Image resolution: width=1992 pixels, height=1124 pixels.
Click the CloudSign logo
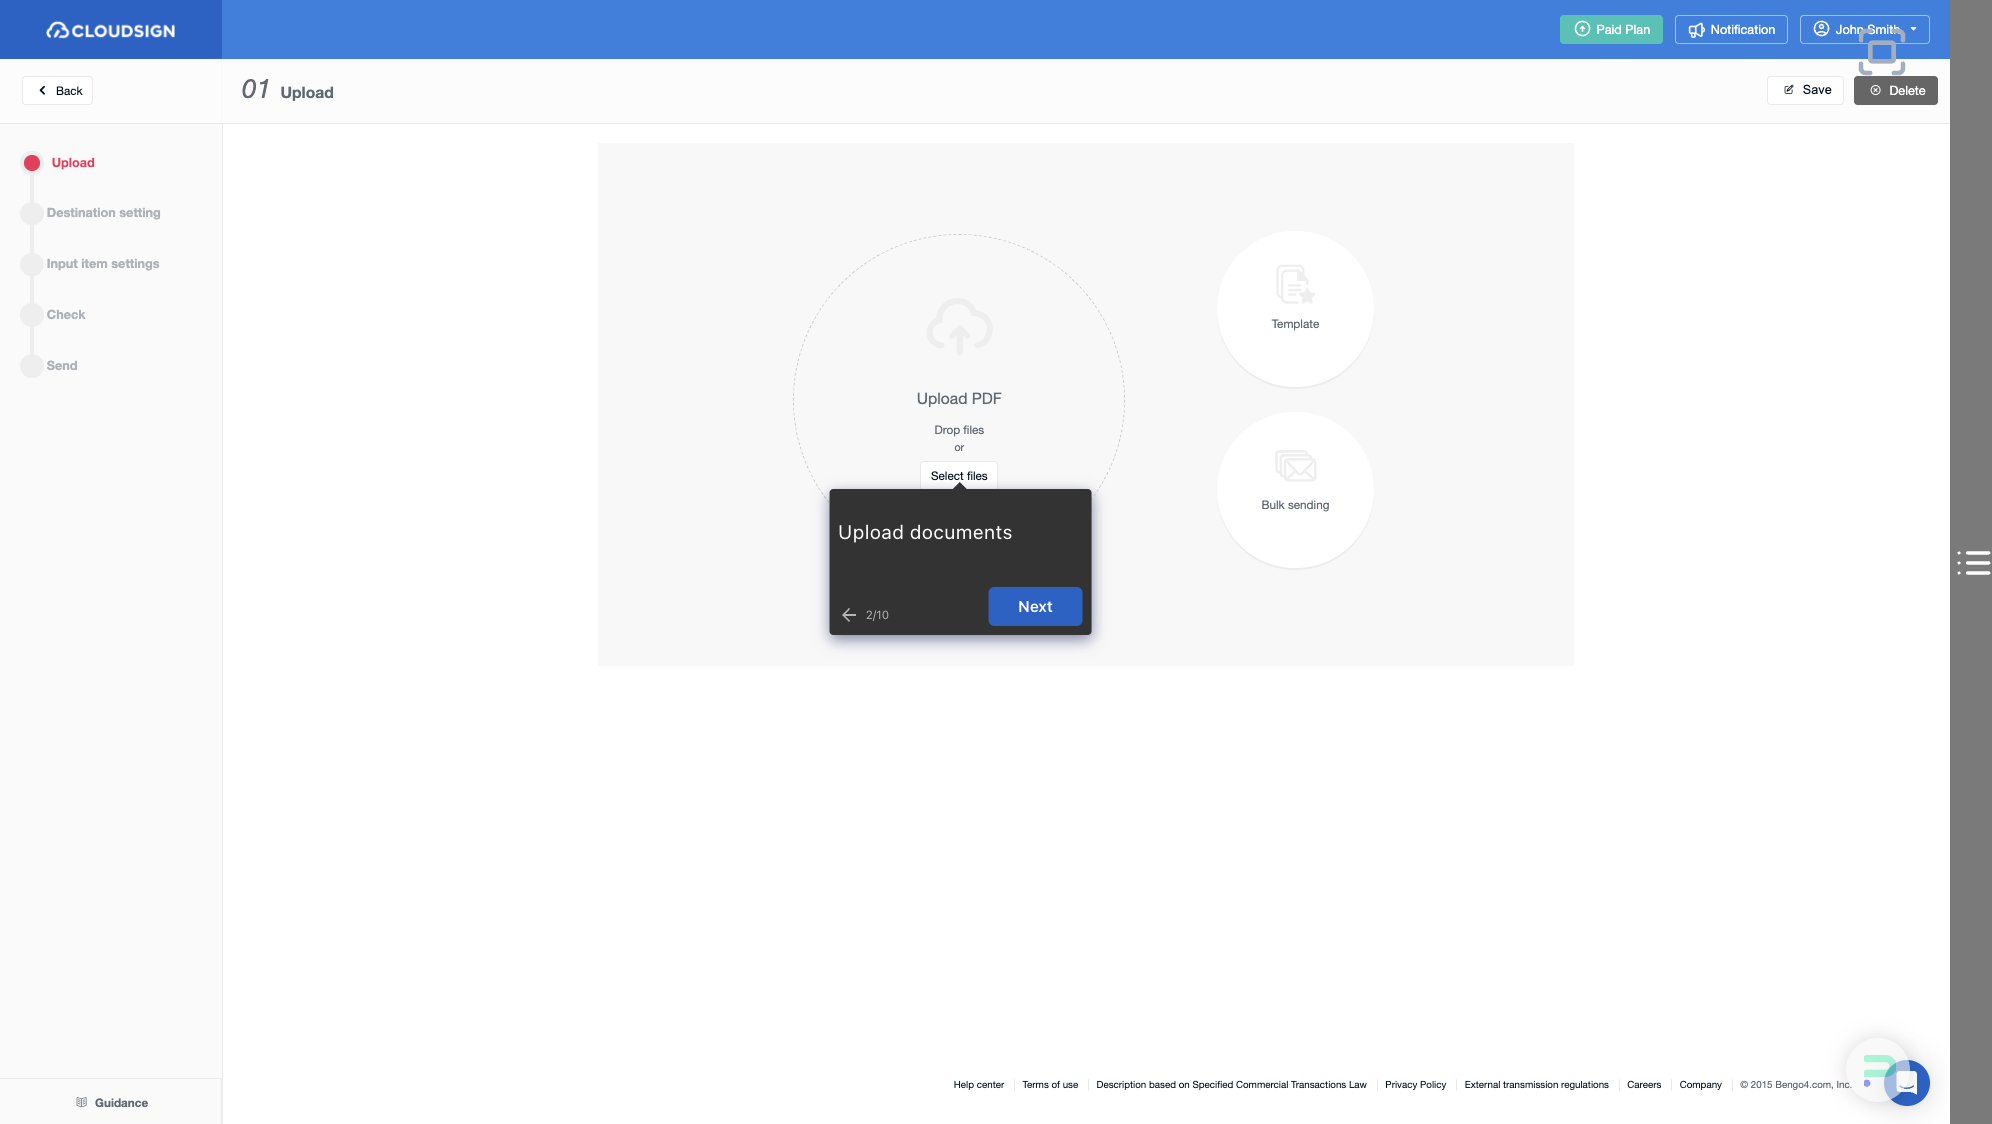110,30
